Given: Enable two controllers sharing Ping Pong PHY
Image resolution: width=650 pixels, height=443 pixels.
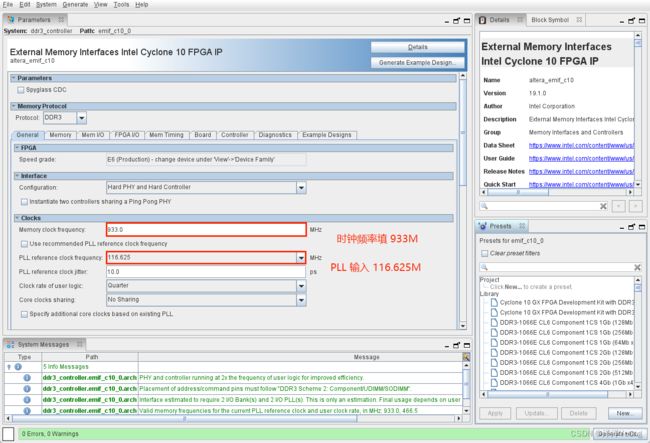Looking at the screenshot, I should click(x=24, y=202).
